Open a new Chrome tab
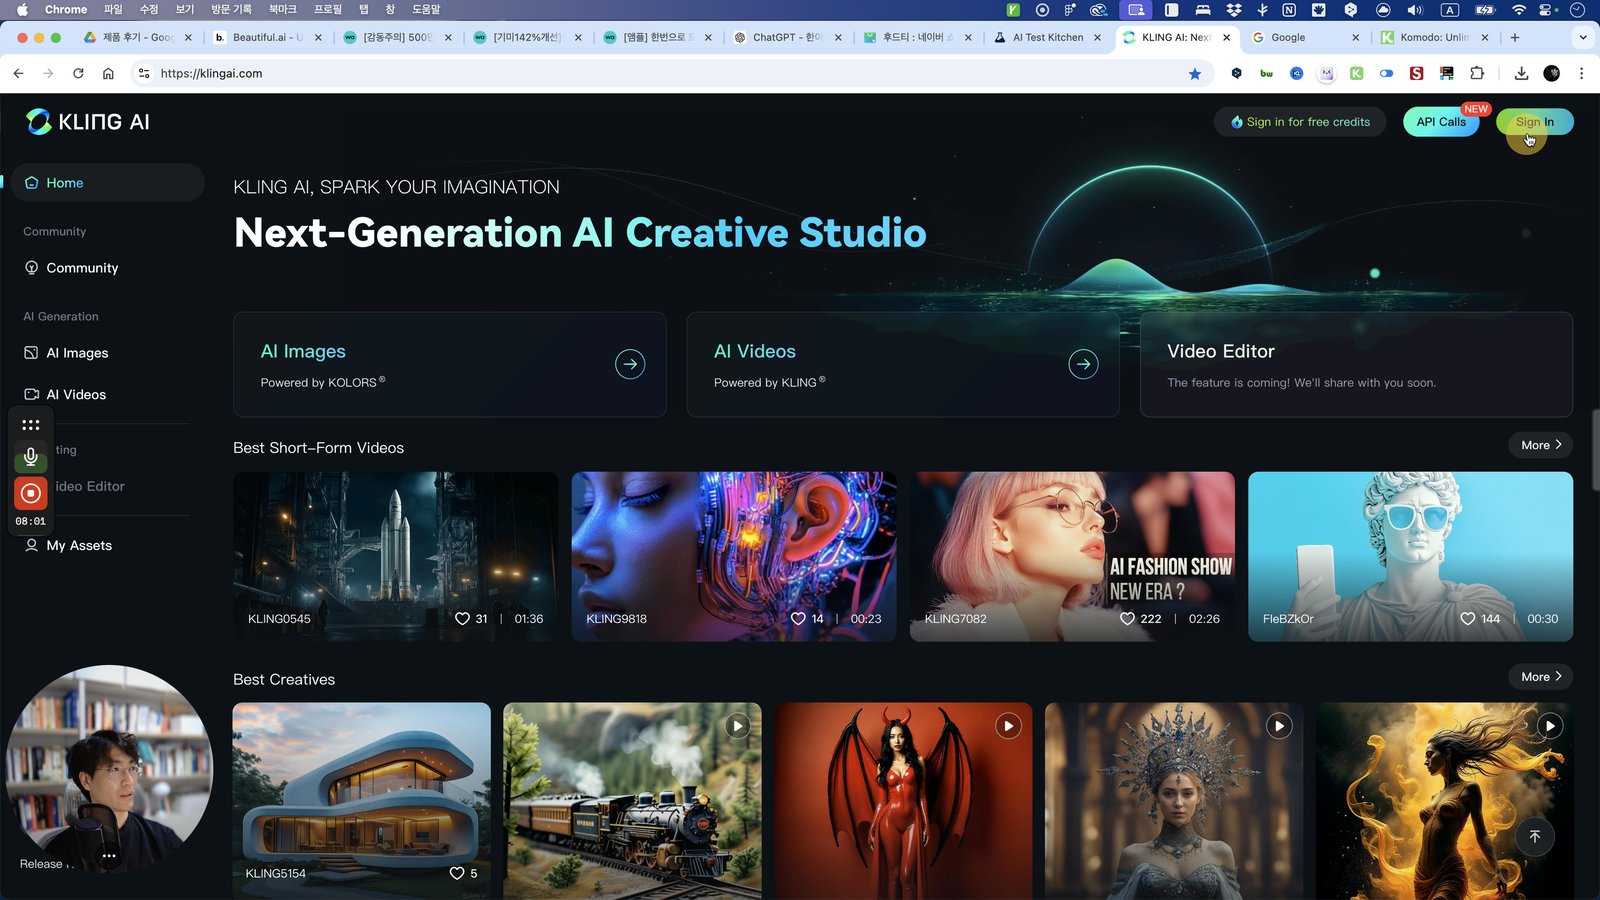Viewport: 1600px width, 900px height. [x=1515, y=37]
